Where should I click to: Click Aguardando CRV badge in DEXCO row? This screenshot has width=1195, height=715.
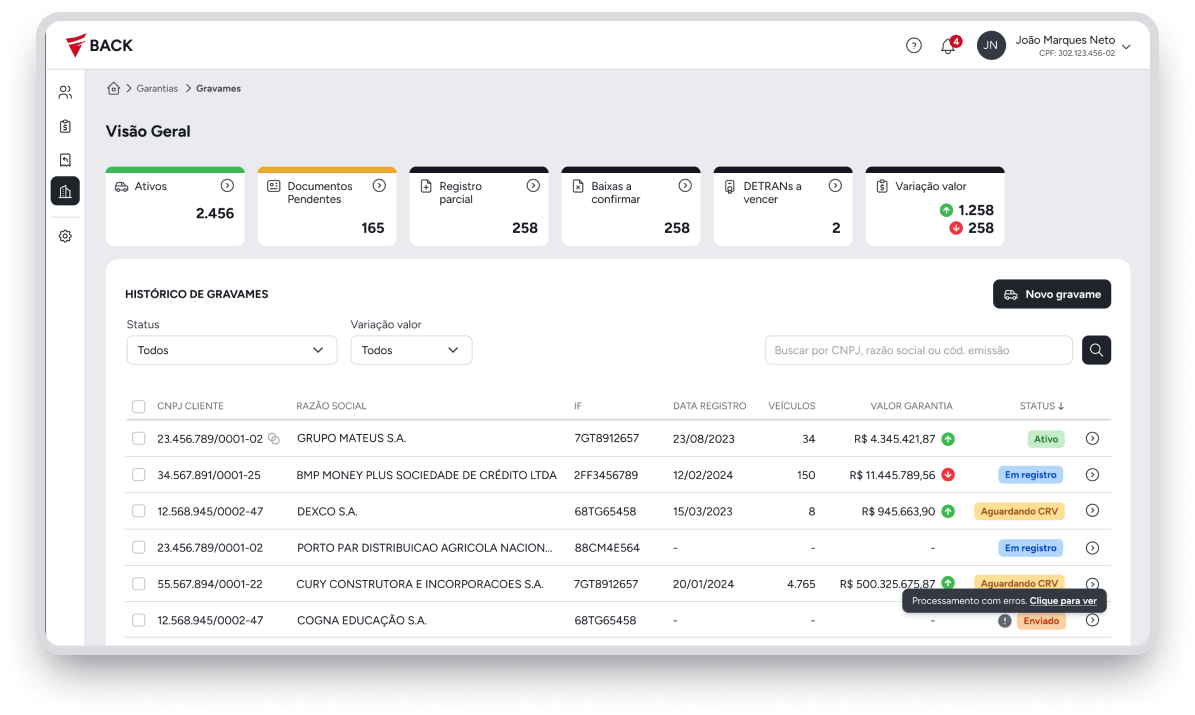click(x=1019, y=511)
